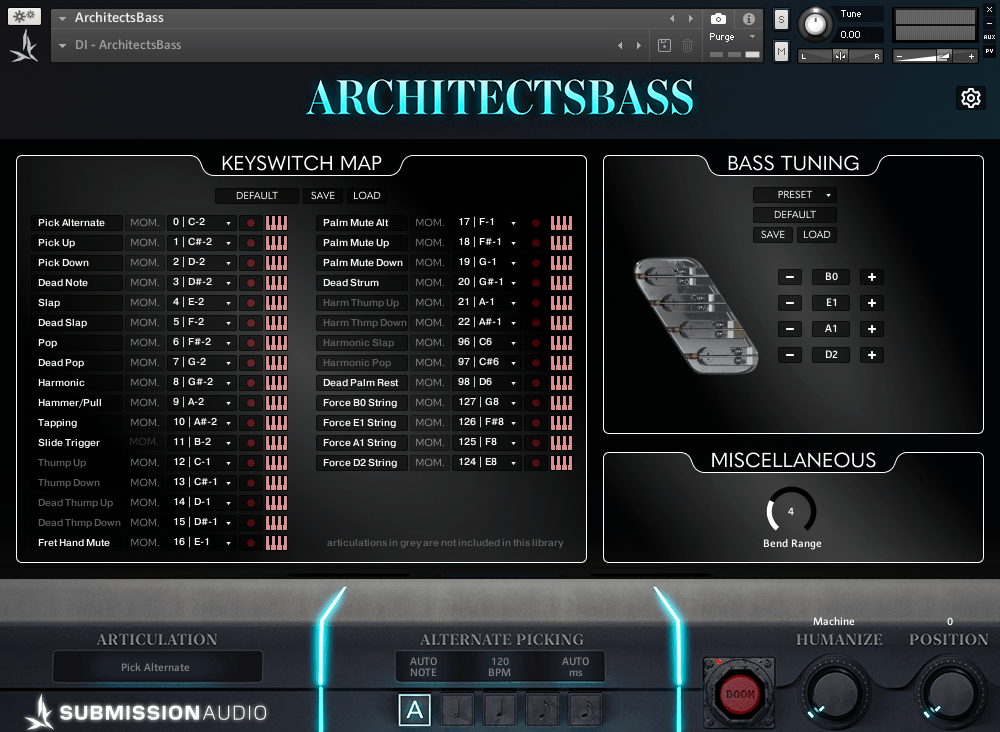Toggle the Mute M button

[781, 51]
